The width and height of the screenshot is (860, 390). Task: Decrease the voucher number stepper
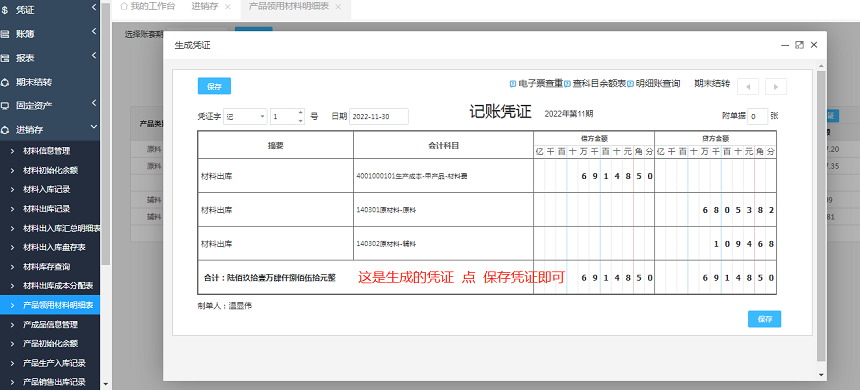pos(300,120)
